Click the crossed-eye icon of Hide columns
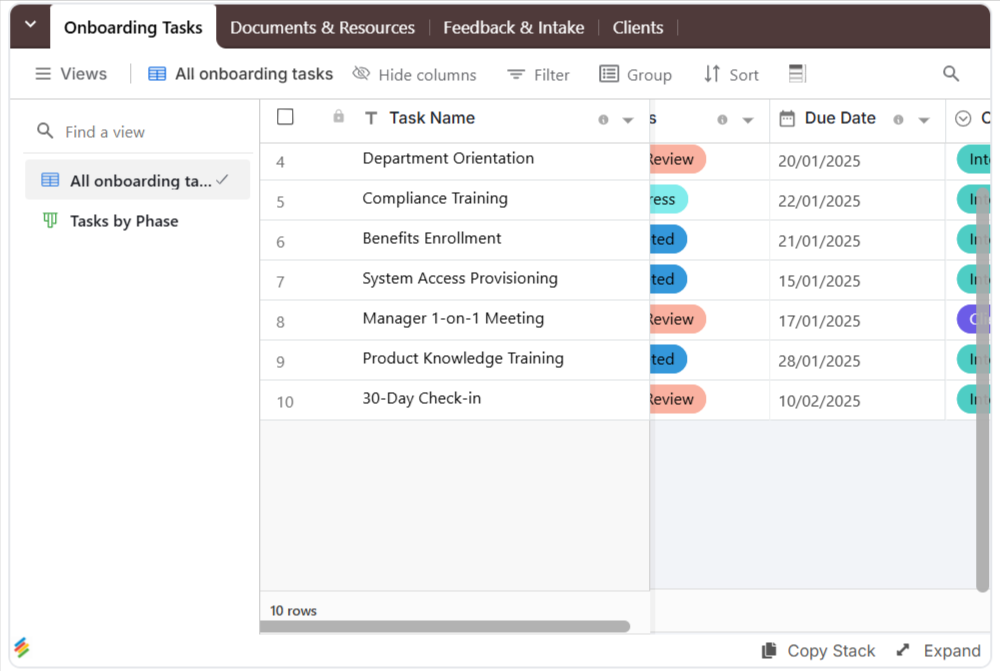 click(361, 73)
